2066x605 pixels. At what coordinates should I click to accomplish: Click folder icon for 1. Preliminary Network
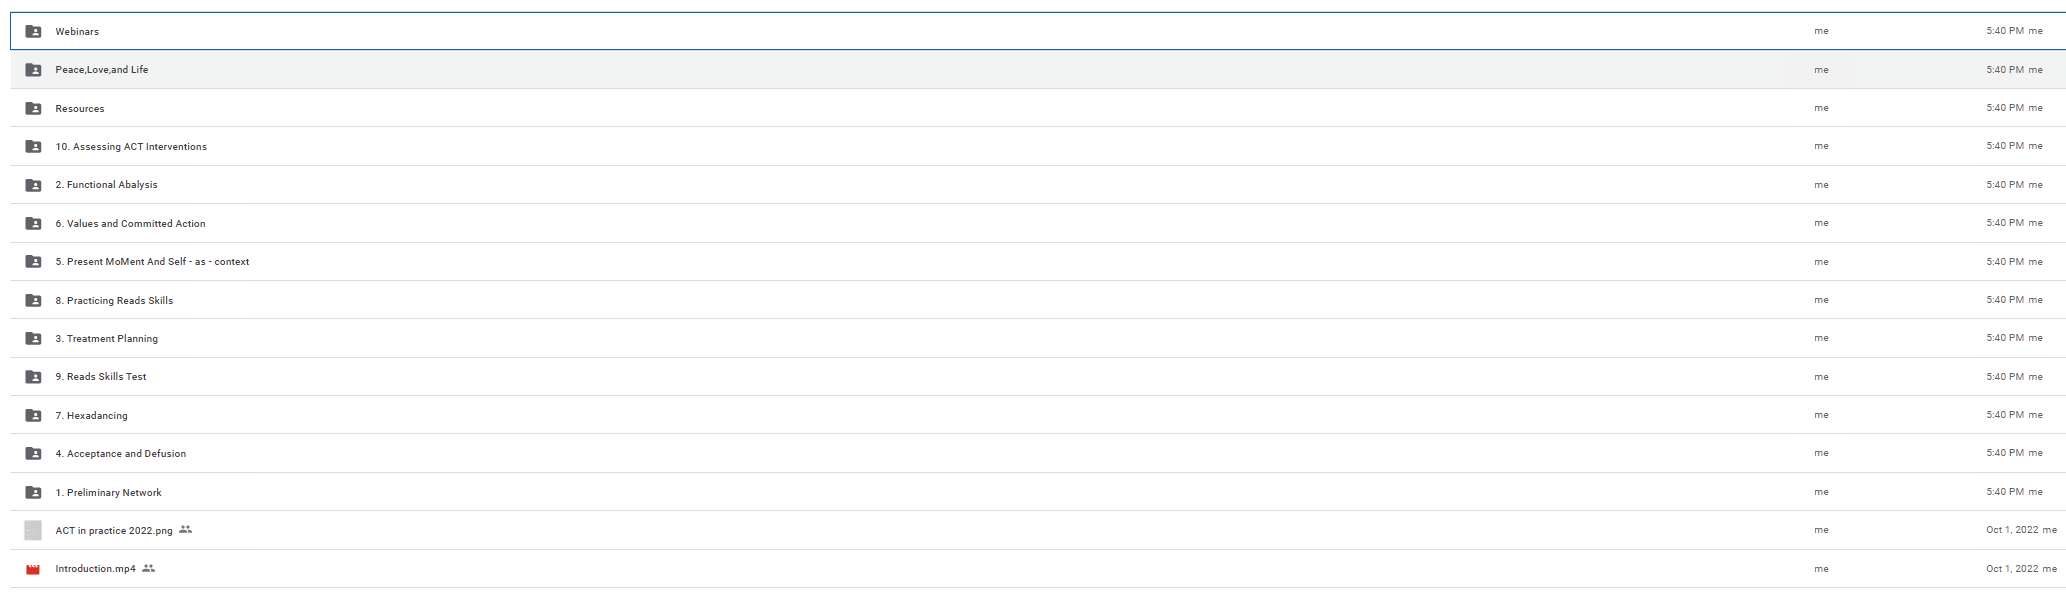[x=33, y=492]
